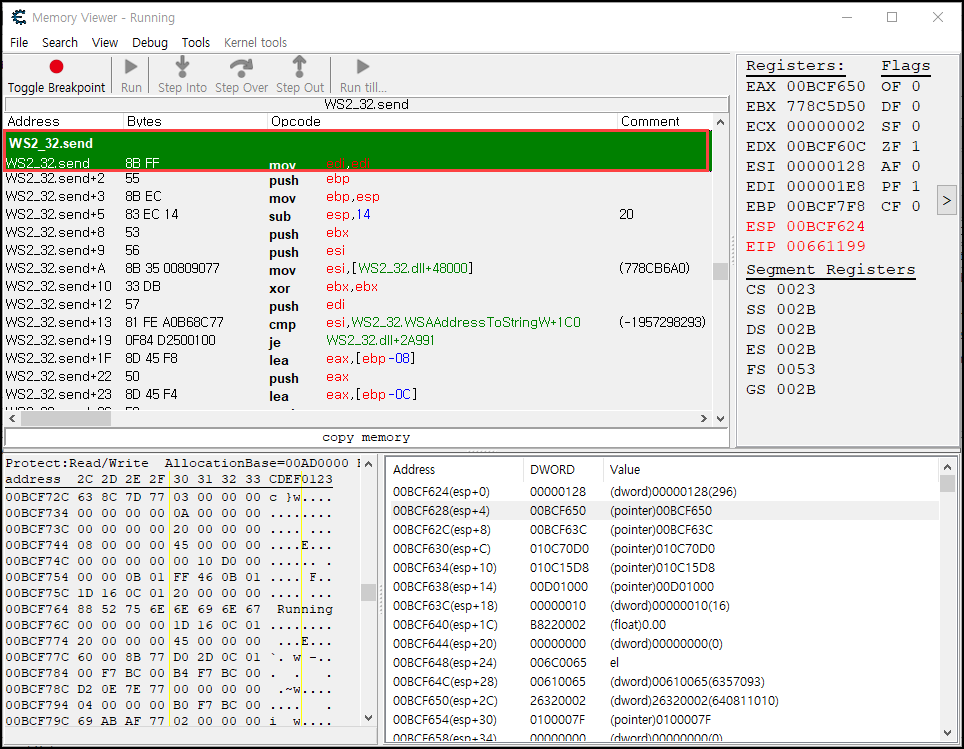This screenshot has width=964, height=749.
Task: Click the CS segment register 0023
Action: pos(796,290)
